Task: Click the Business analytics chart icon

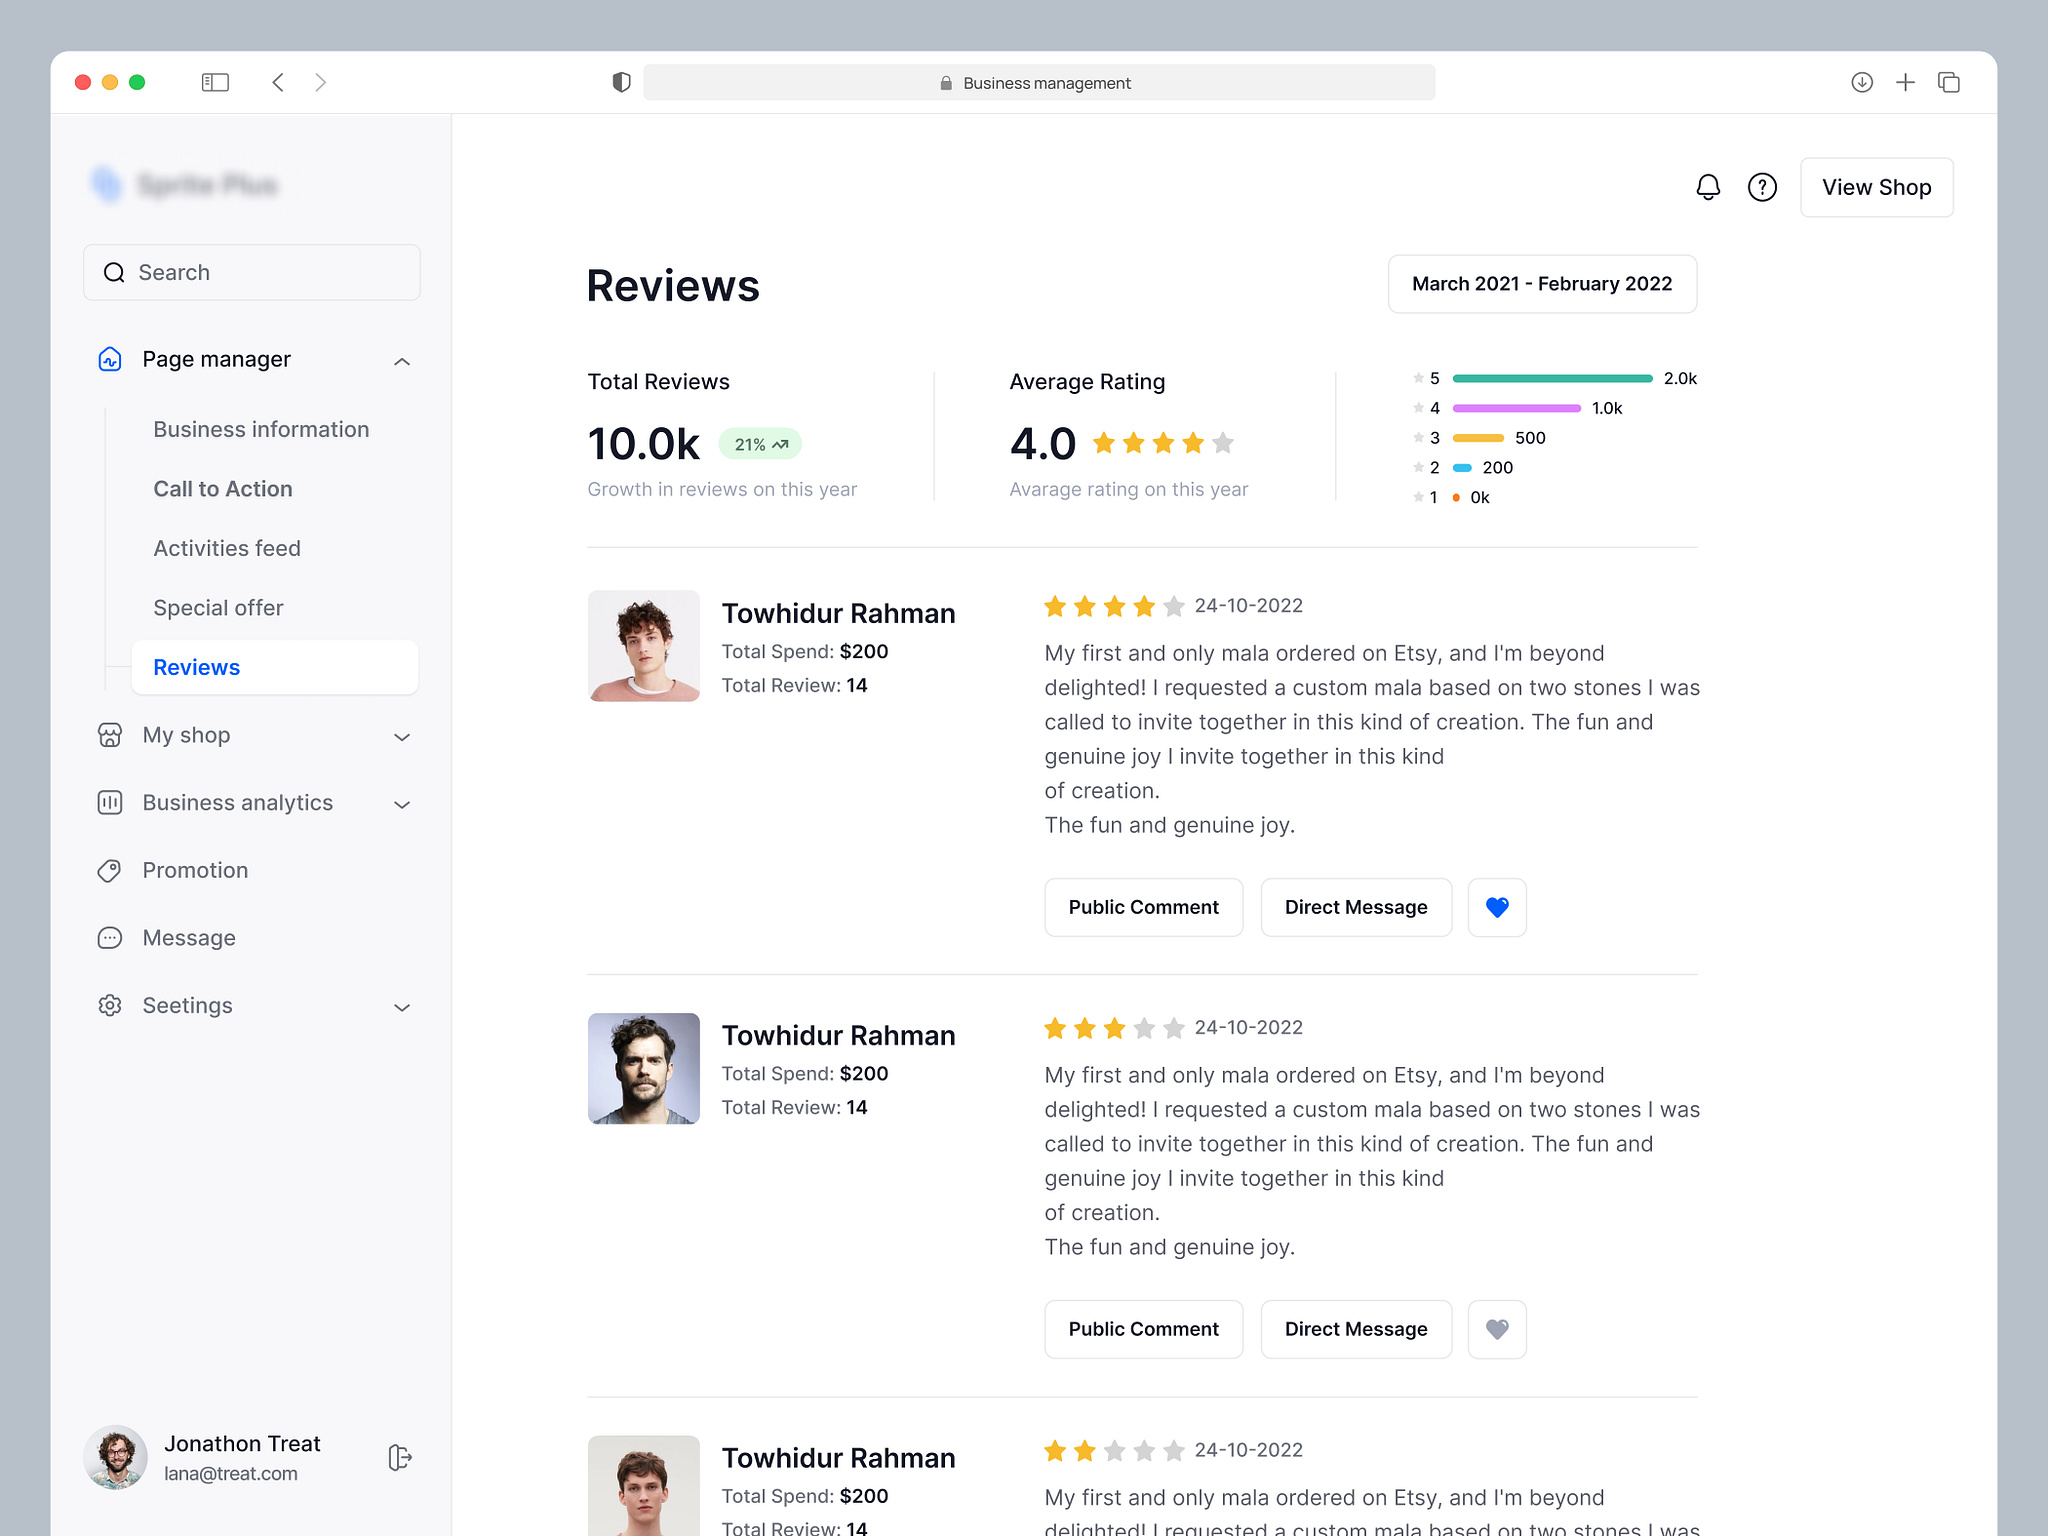Action: [x=110, y=803]
